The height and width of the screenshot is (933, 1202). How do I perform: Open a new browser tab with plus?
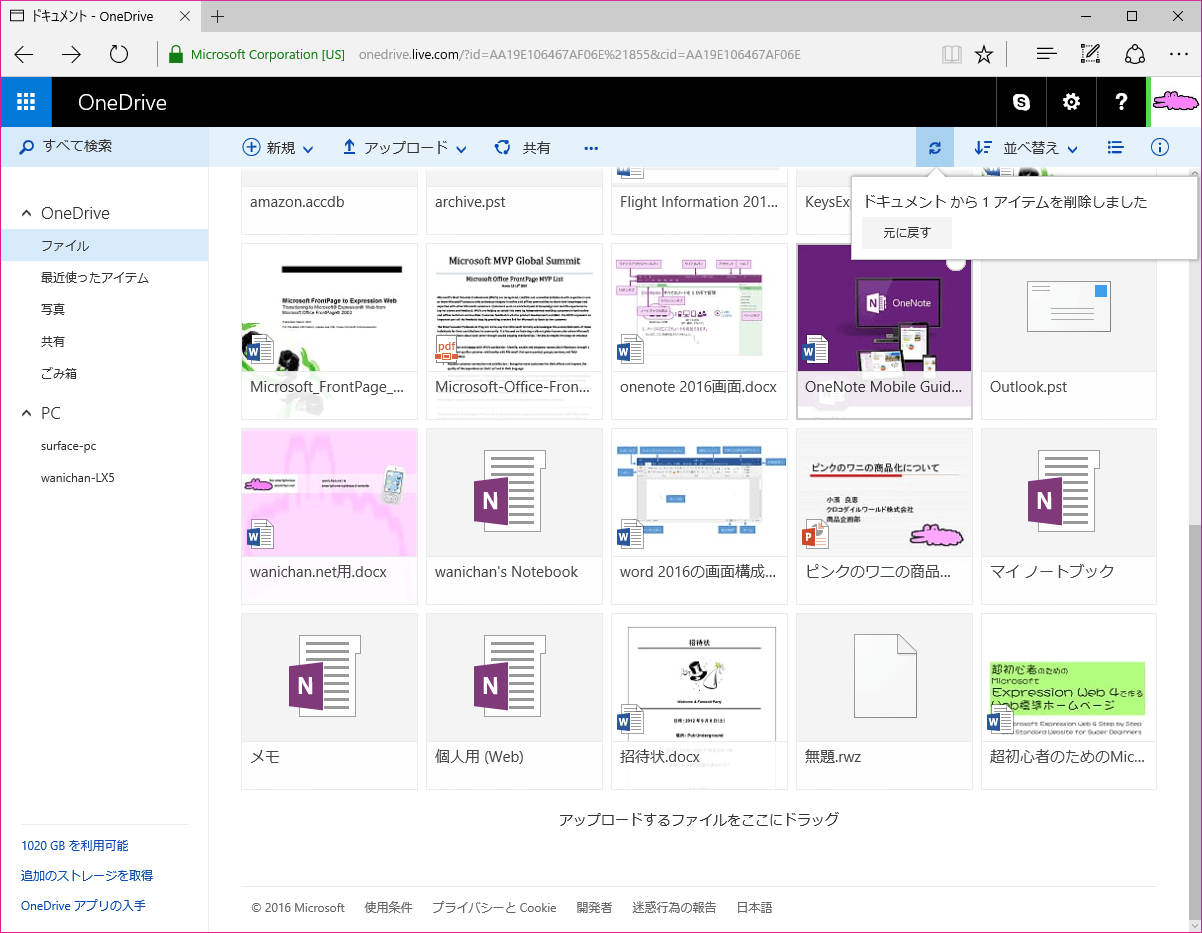pyautogui.click(x=218, y=16)
